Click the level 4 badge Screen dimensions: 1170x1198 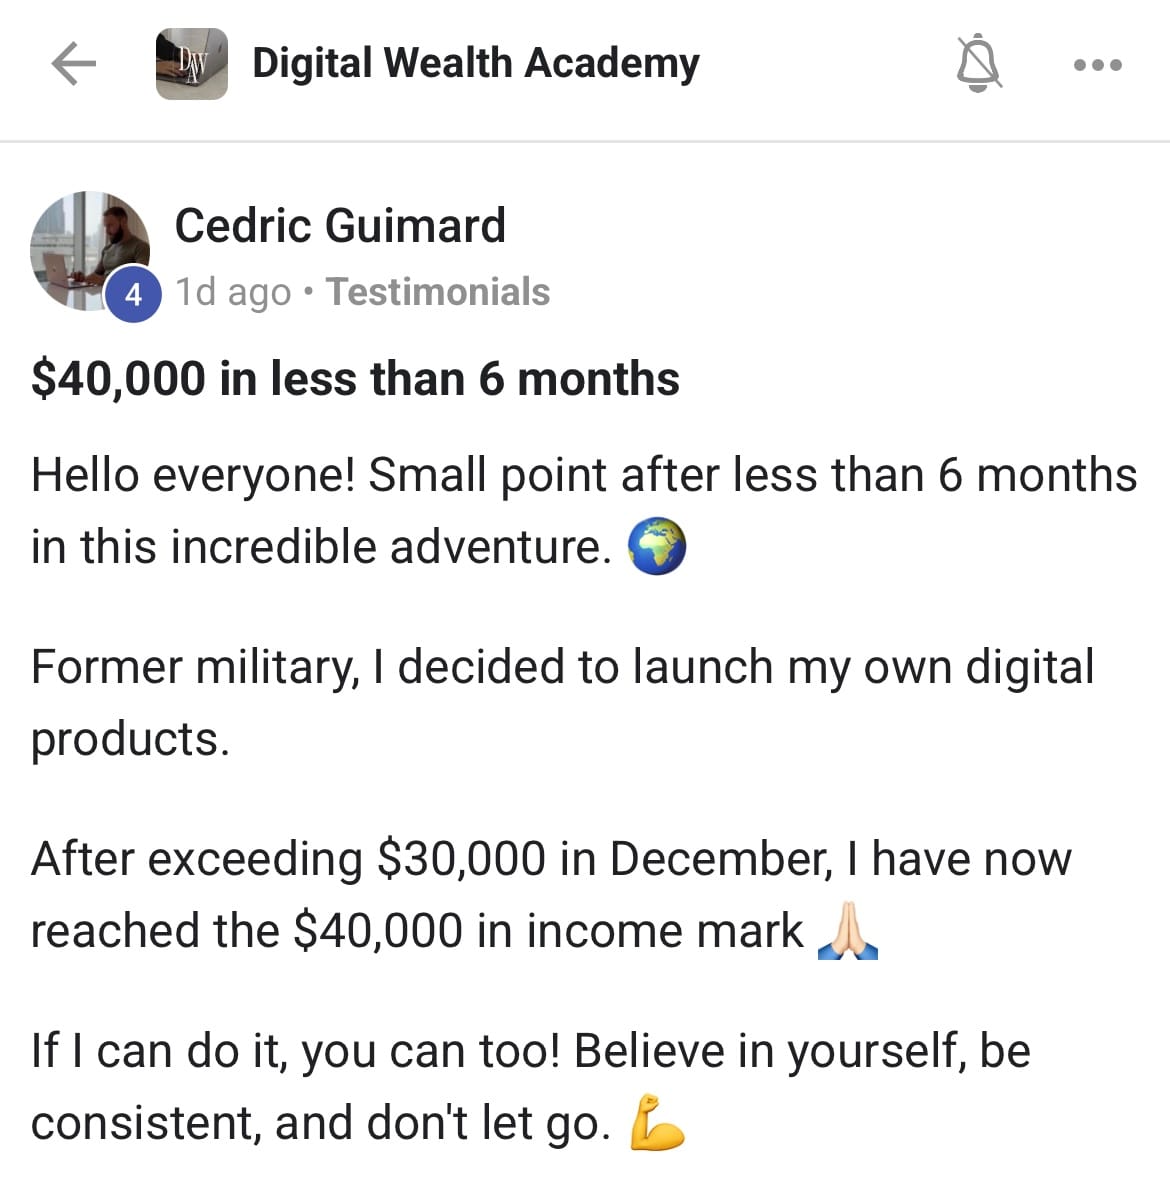(133, 295)
